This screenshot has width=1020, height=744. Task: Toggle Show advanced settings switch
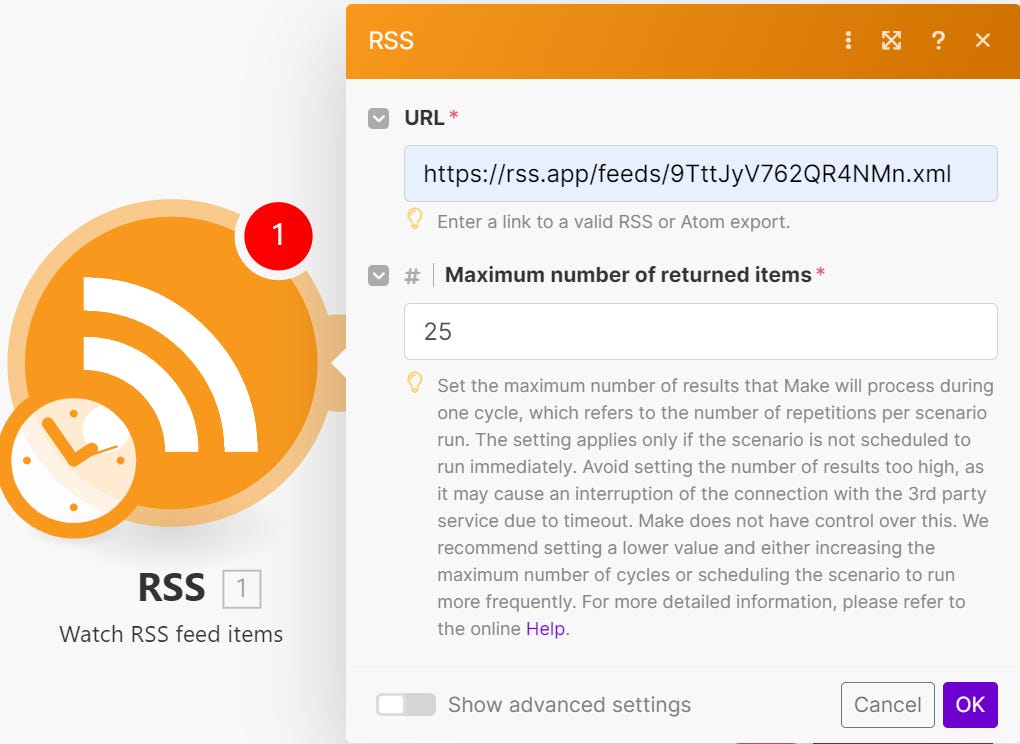click(x=406, y=704)
